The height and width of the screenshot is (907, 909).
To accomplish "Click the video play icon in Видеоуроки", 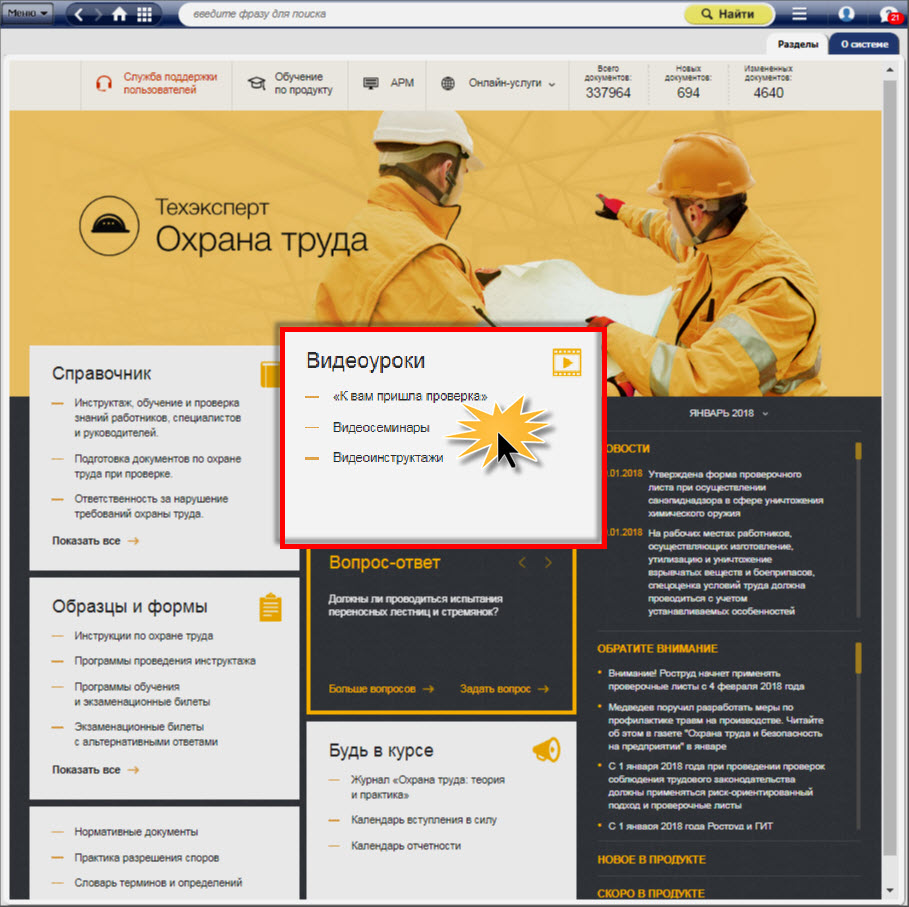I will point(567,362).
